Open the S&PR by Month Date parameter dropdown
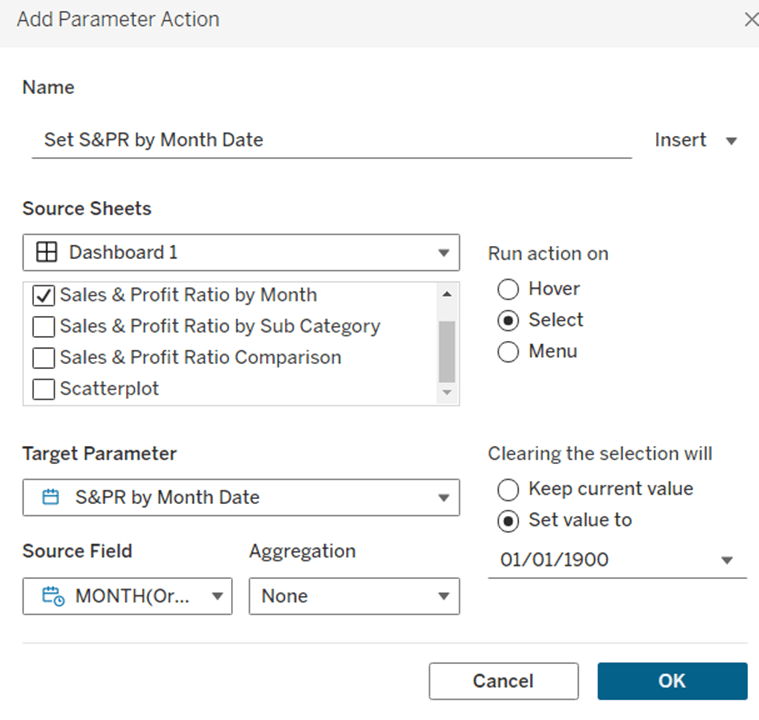 tap(443, 498)
